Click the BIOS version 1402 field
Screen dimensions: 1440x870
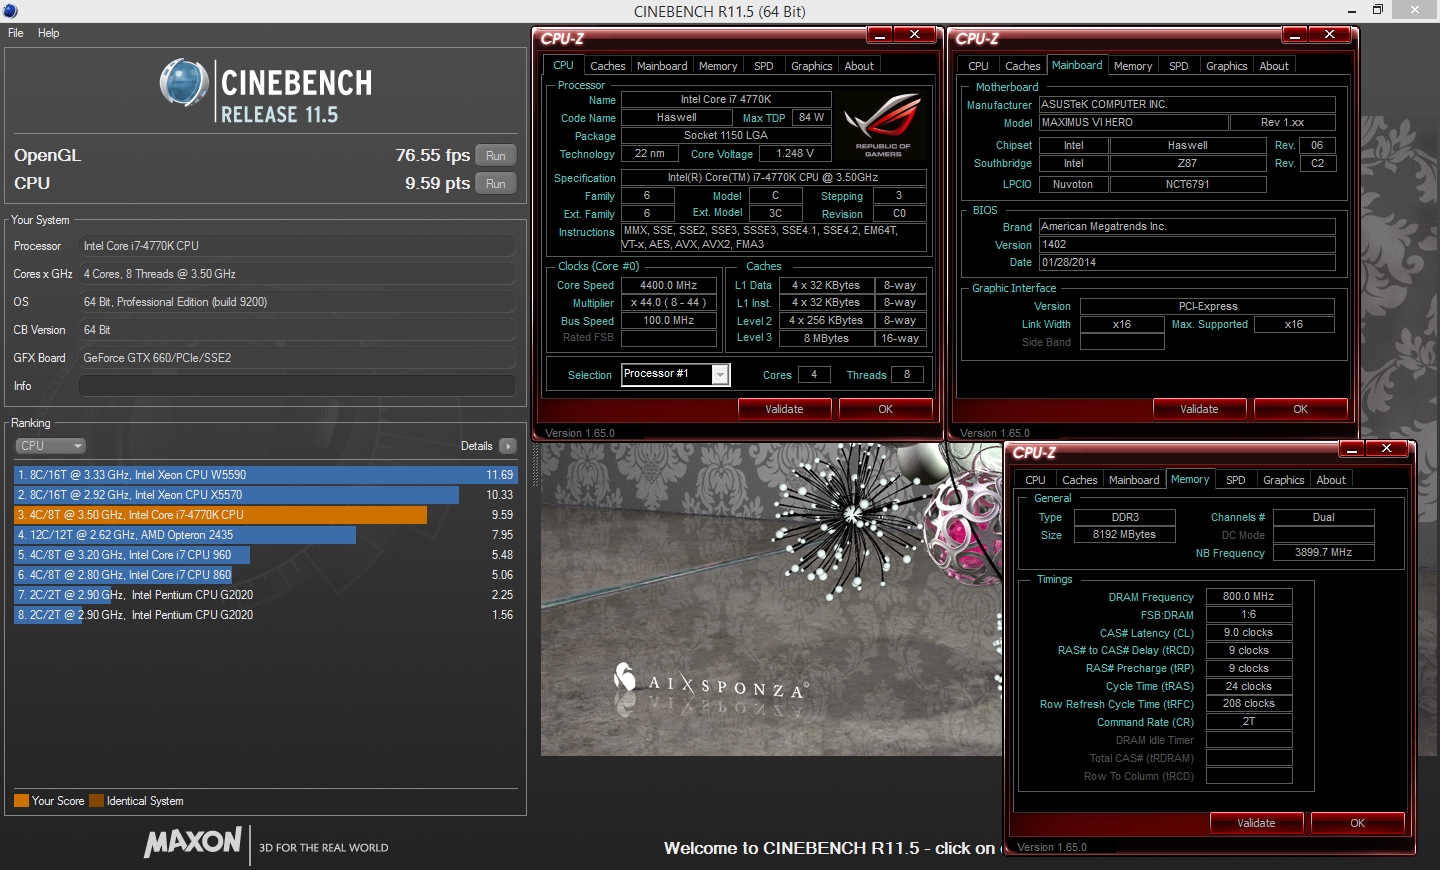click(1187, 245)
